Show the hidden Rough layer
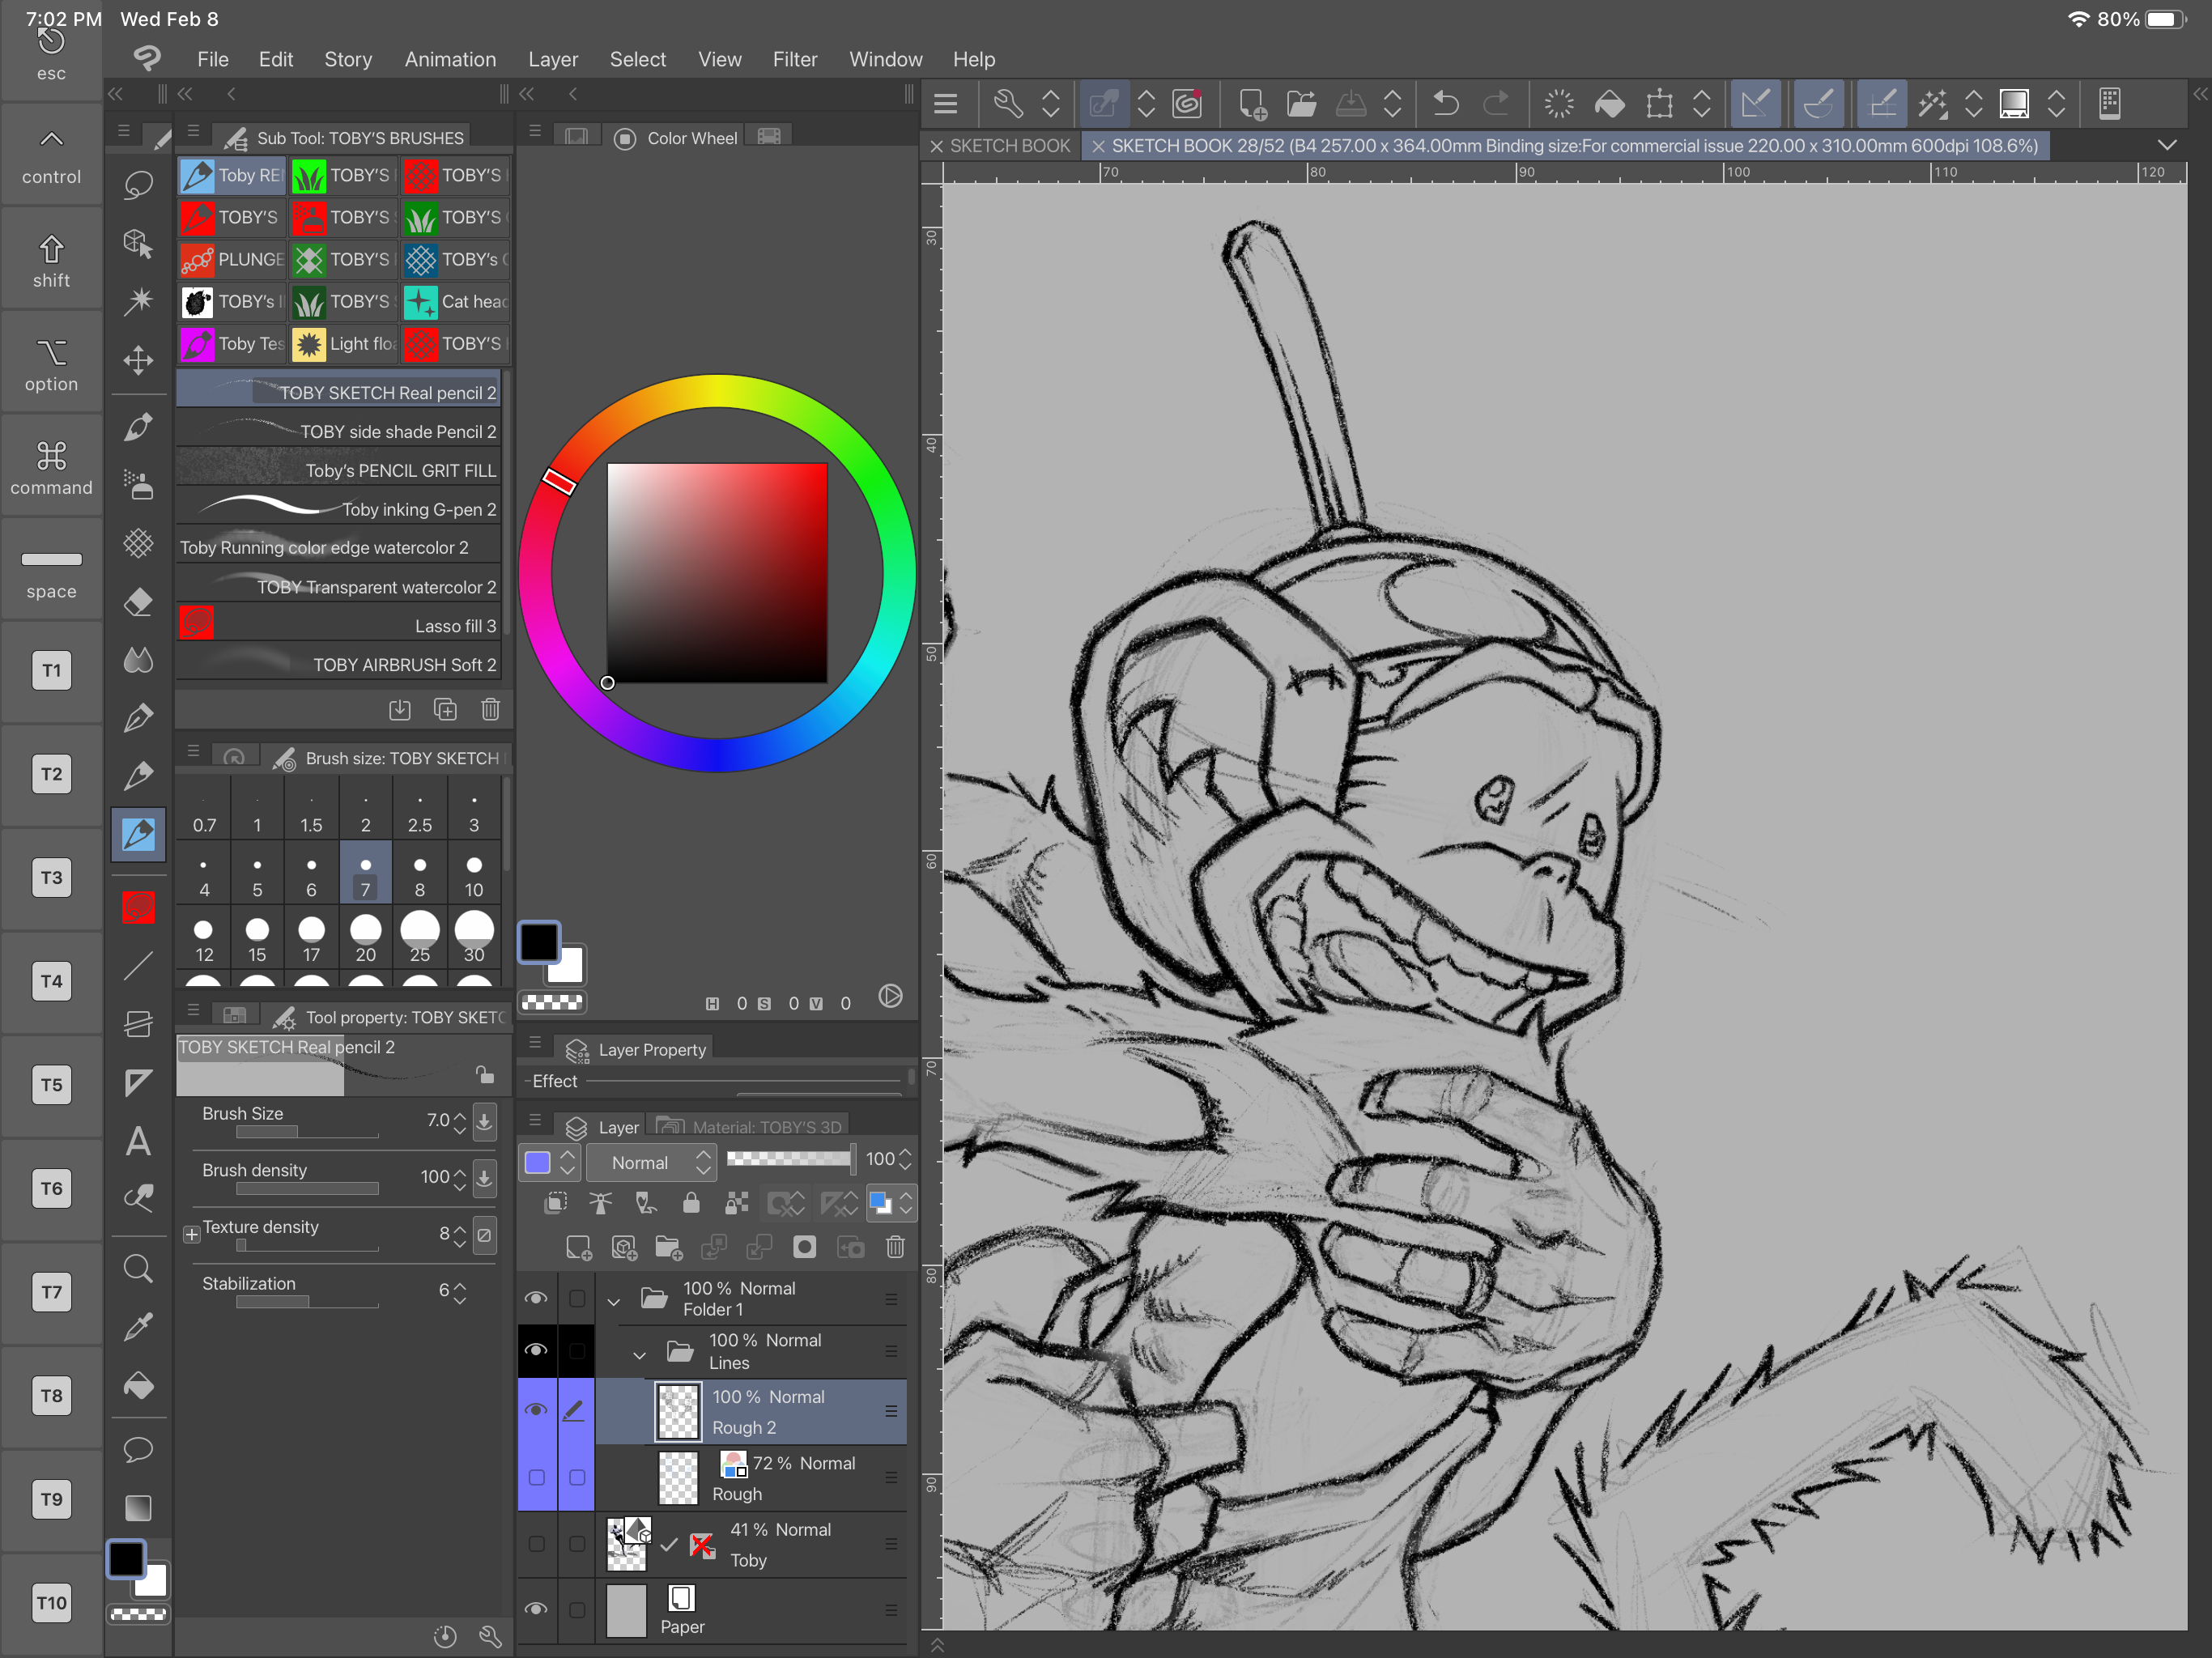 click(536, 1477)
